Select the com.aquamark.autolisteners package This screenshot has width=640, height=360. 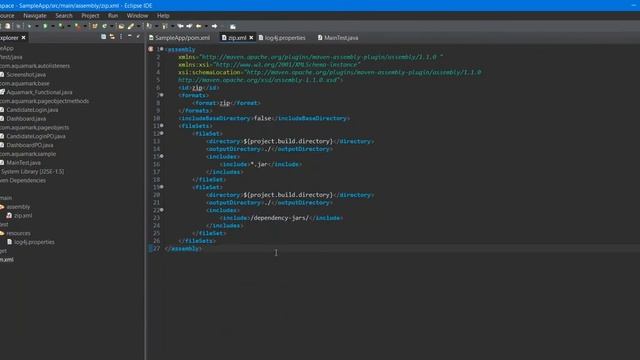35,66
